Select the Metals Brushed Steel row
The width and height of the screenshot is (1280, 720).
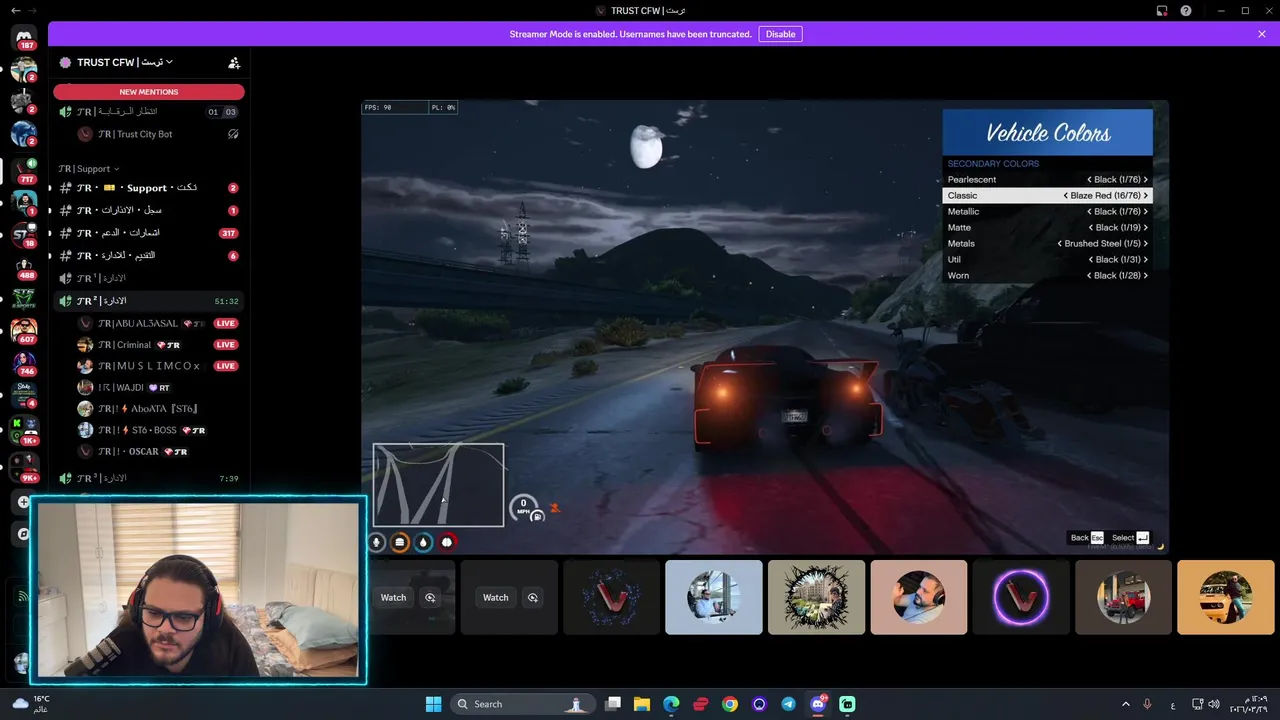(1047, 243)
